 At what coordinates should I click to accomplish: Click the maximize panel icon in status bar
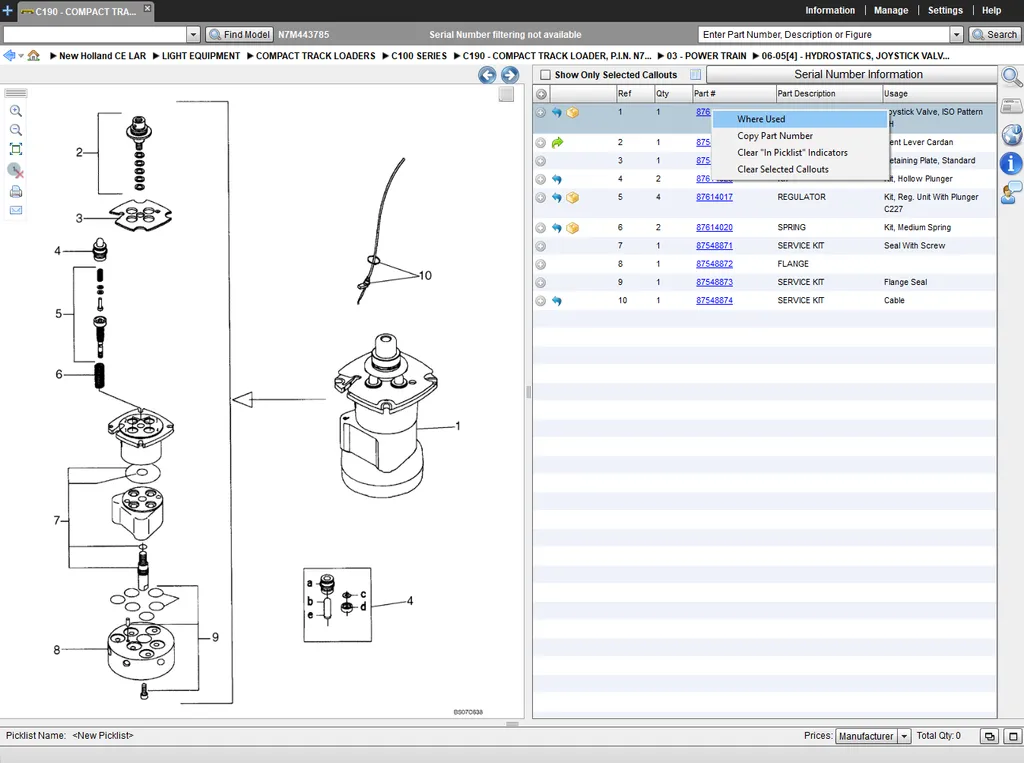(x=1014, y=736)
